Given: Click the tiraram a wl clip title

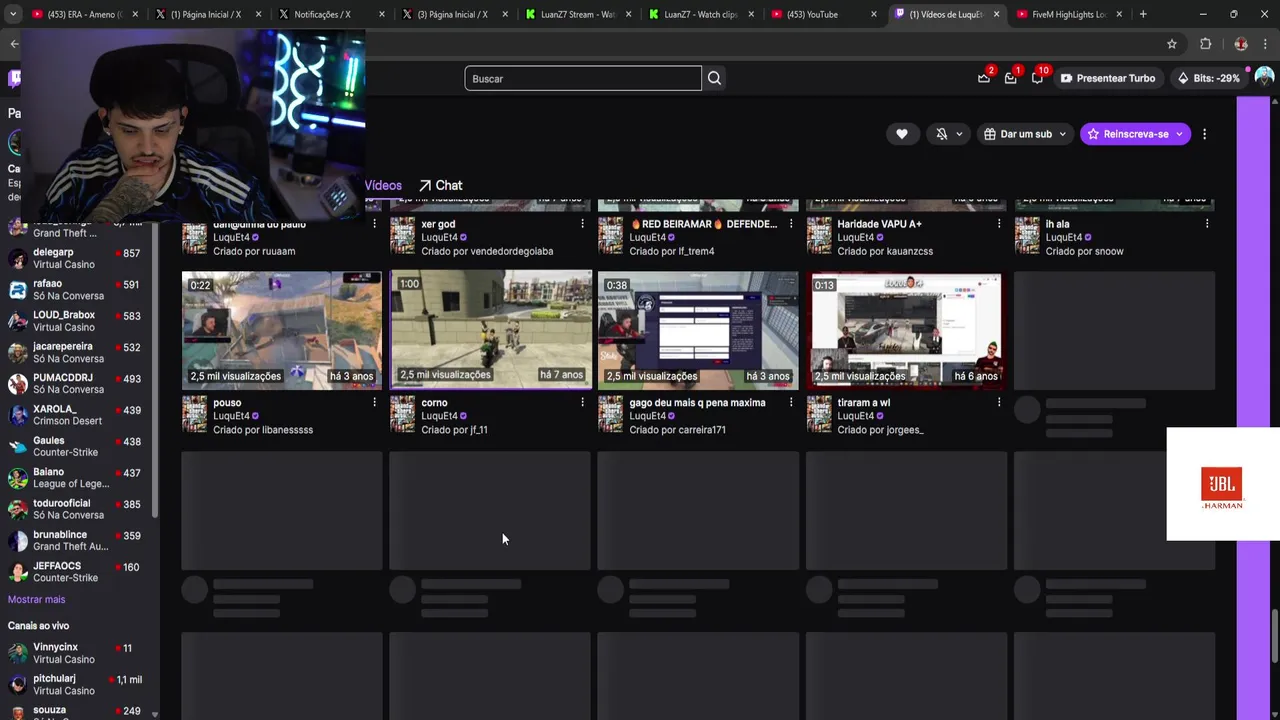Looking at the screenshot, I should pyautogui.click(x=863, y=403).
